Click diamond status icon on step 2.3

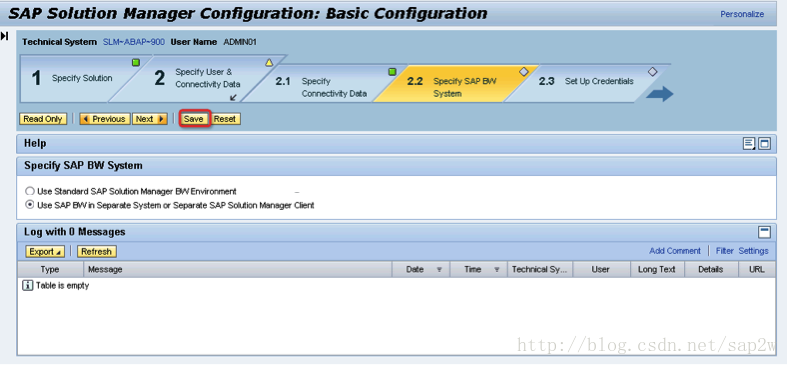pos(652,72)
